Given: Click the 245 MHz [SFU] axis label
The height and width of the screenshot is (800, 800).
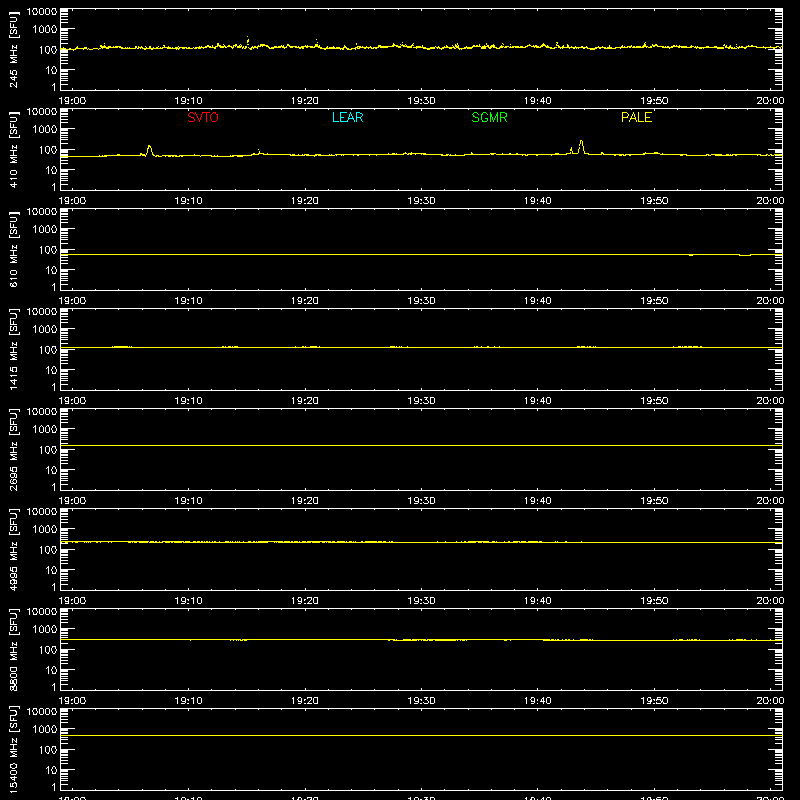Looking at the screenshot, I should [14, 50].
